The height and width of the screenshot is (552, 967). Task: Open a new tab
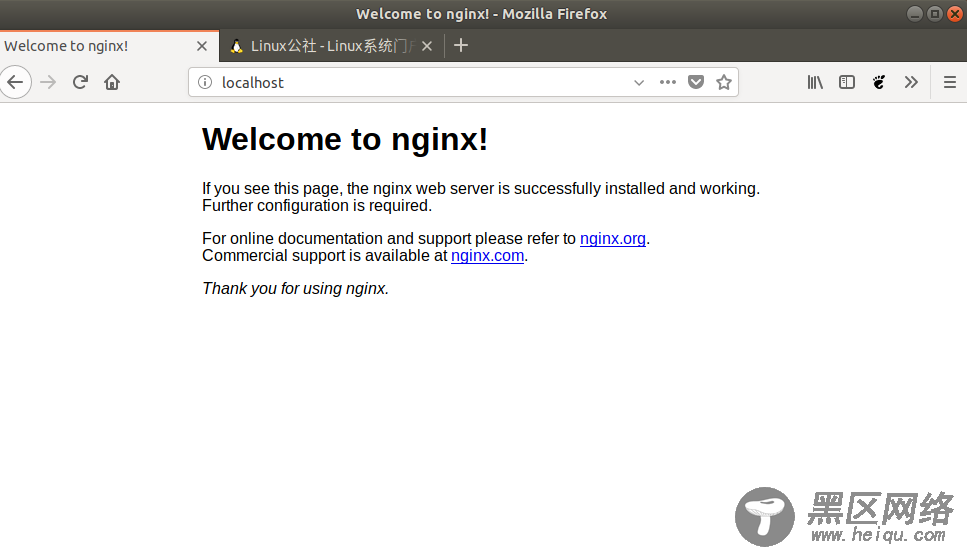click(461, 46)
